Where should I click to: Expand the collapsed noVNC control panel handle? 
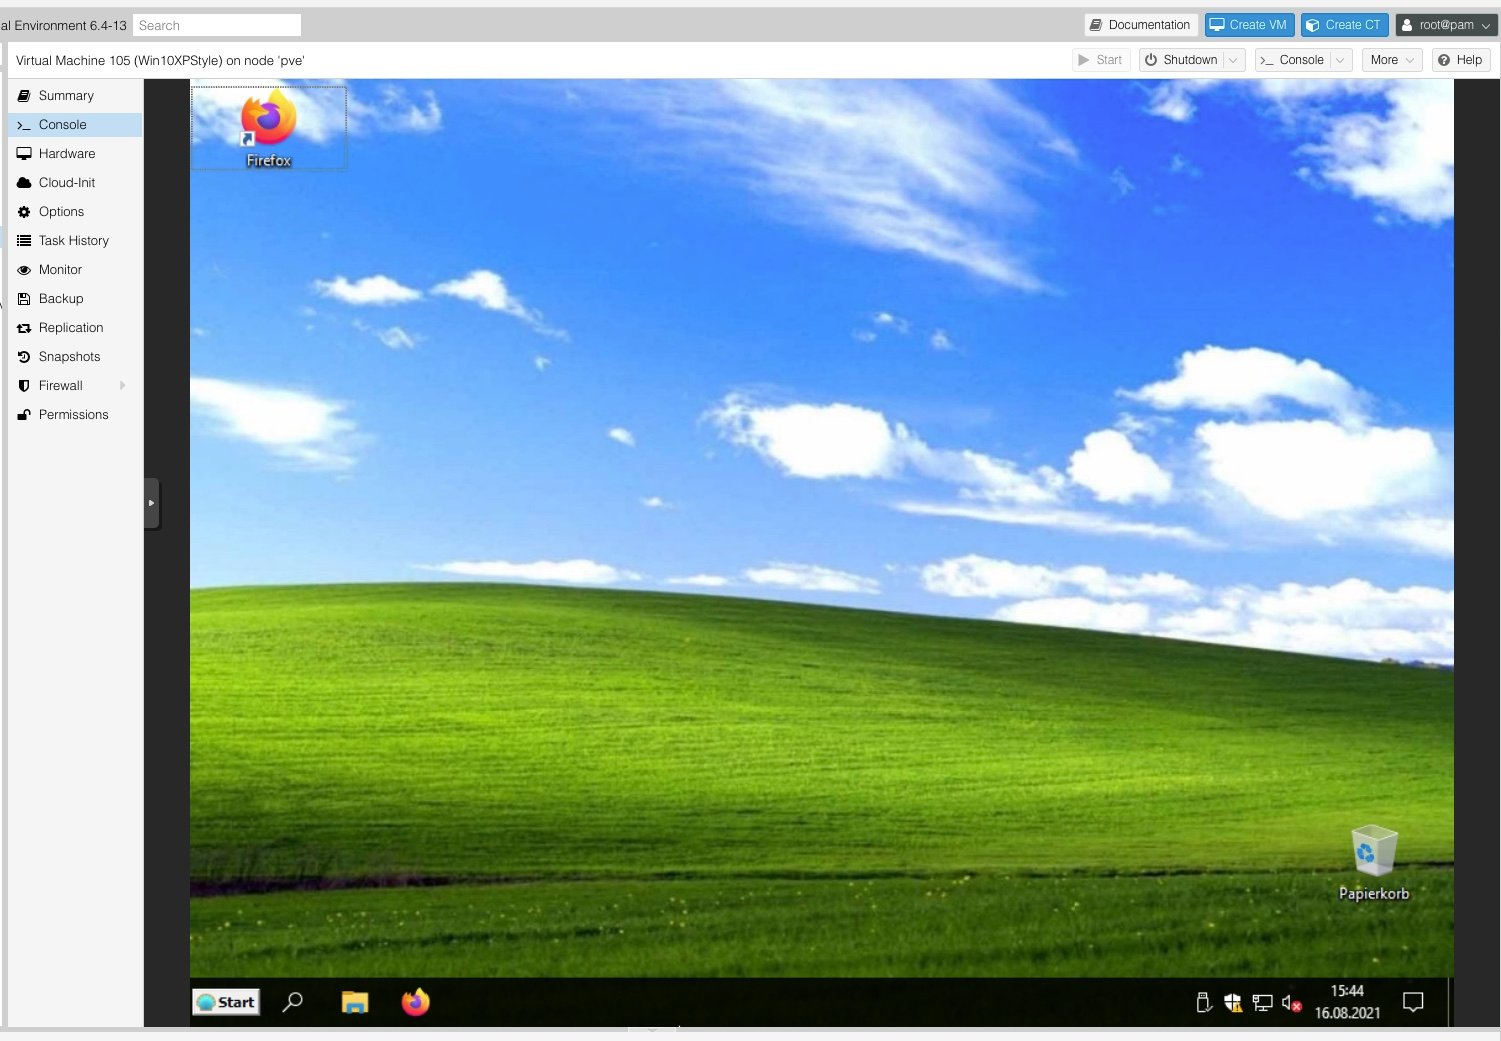(152, 503)
